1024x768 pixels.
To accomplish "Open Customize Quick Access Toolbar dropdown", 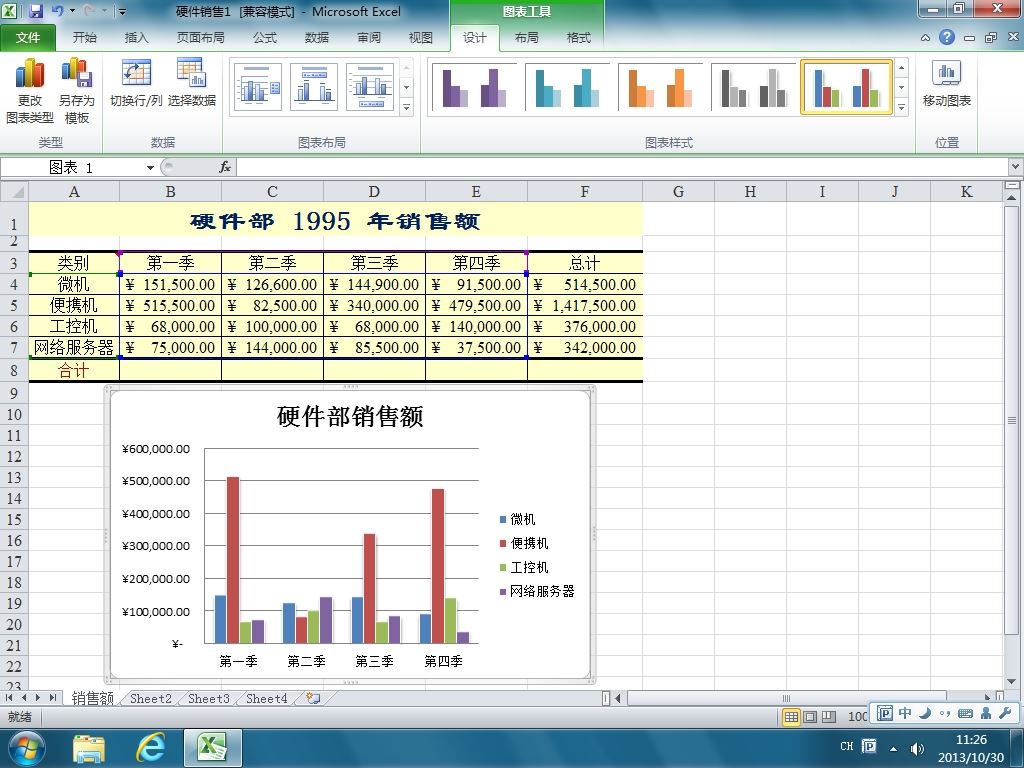I will (x=122, y=12).
